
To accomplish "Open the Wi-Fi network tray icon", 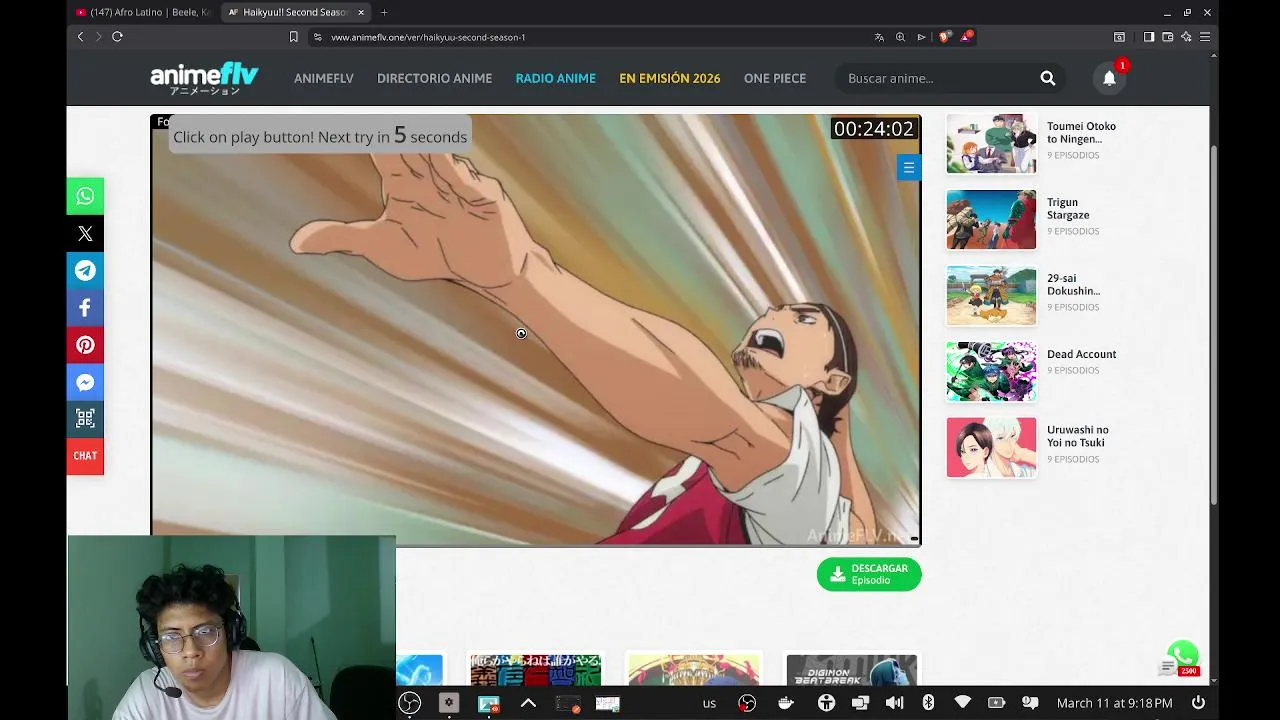I will pos(962,703).
